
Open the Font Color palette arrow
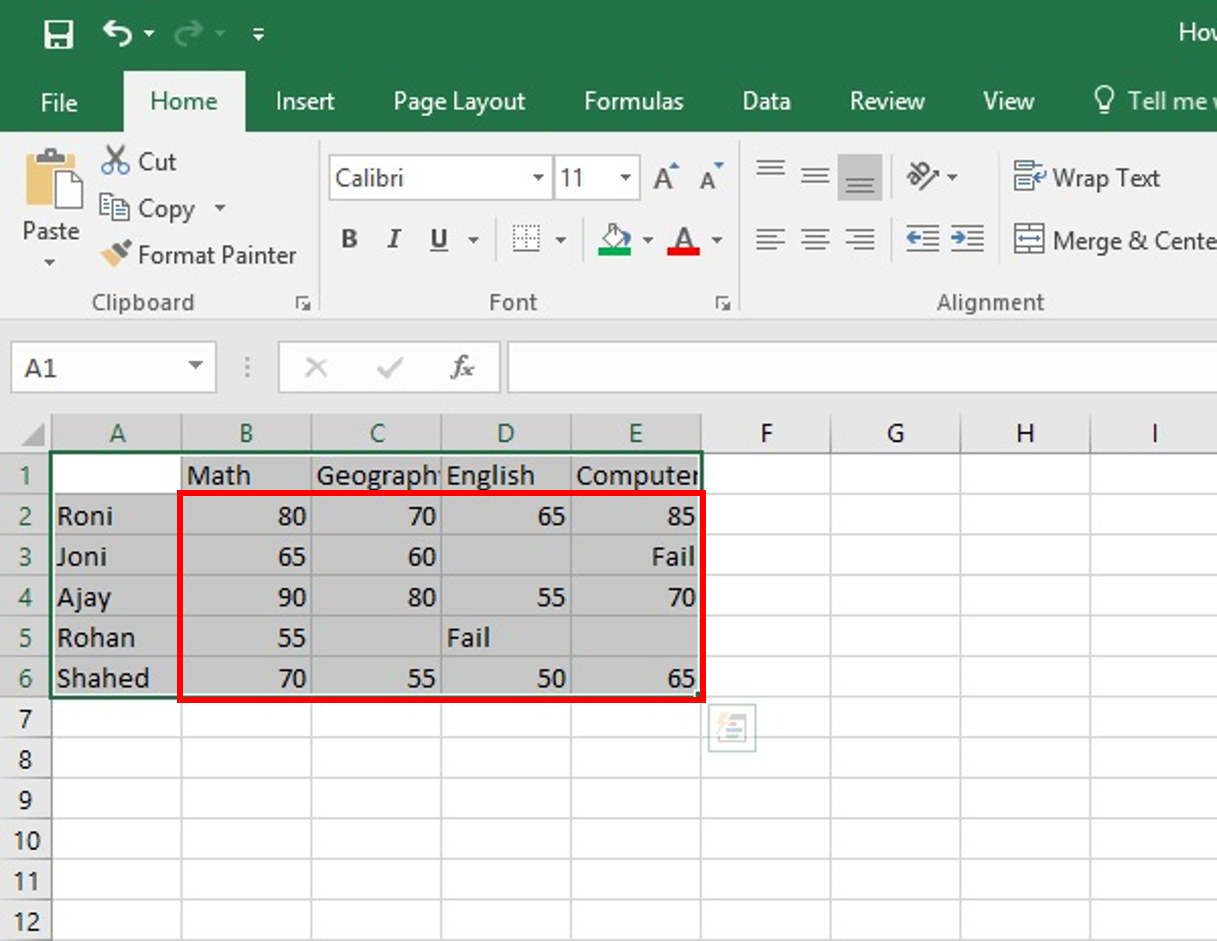coord(717,240)
